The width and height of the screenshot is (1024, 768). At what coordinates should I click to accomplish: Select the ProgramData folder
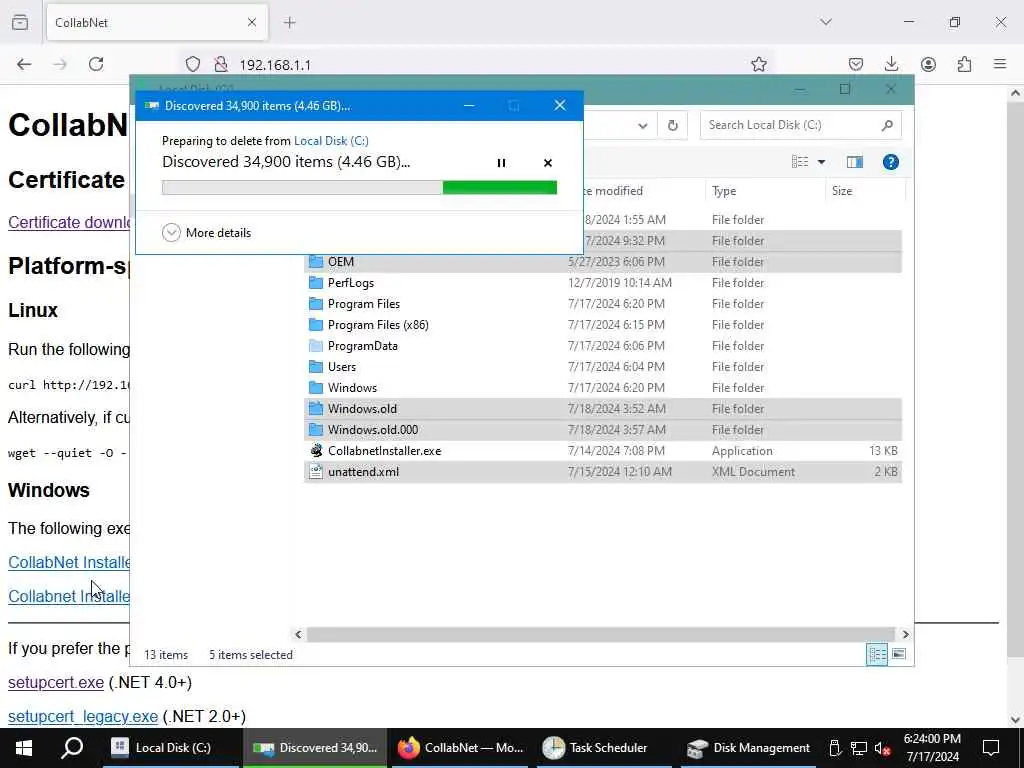[x=362, y=345]
